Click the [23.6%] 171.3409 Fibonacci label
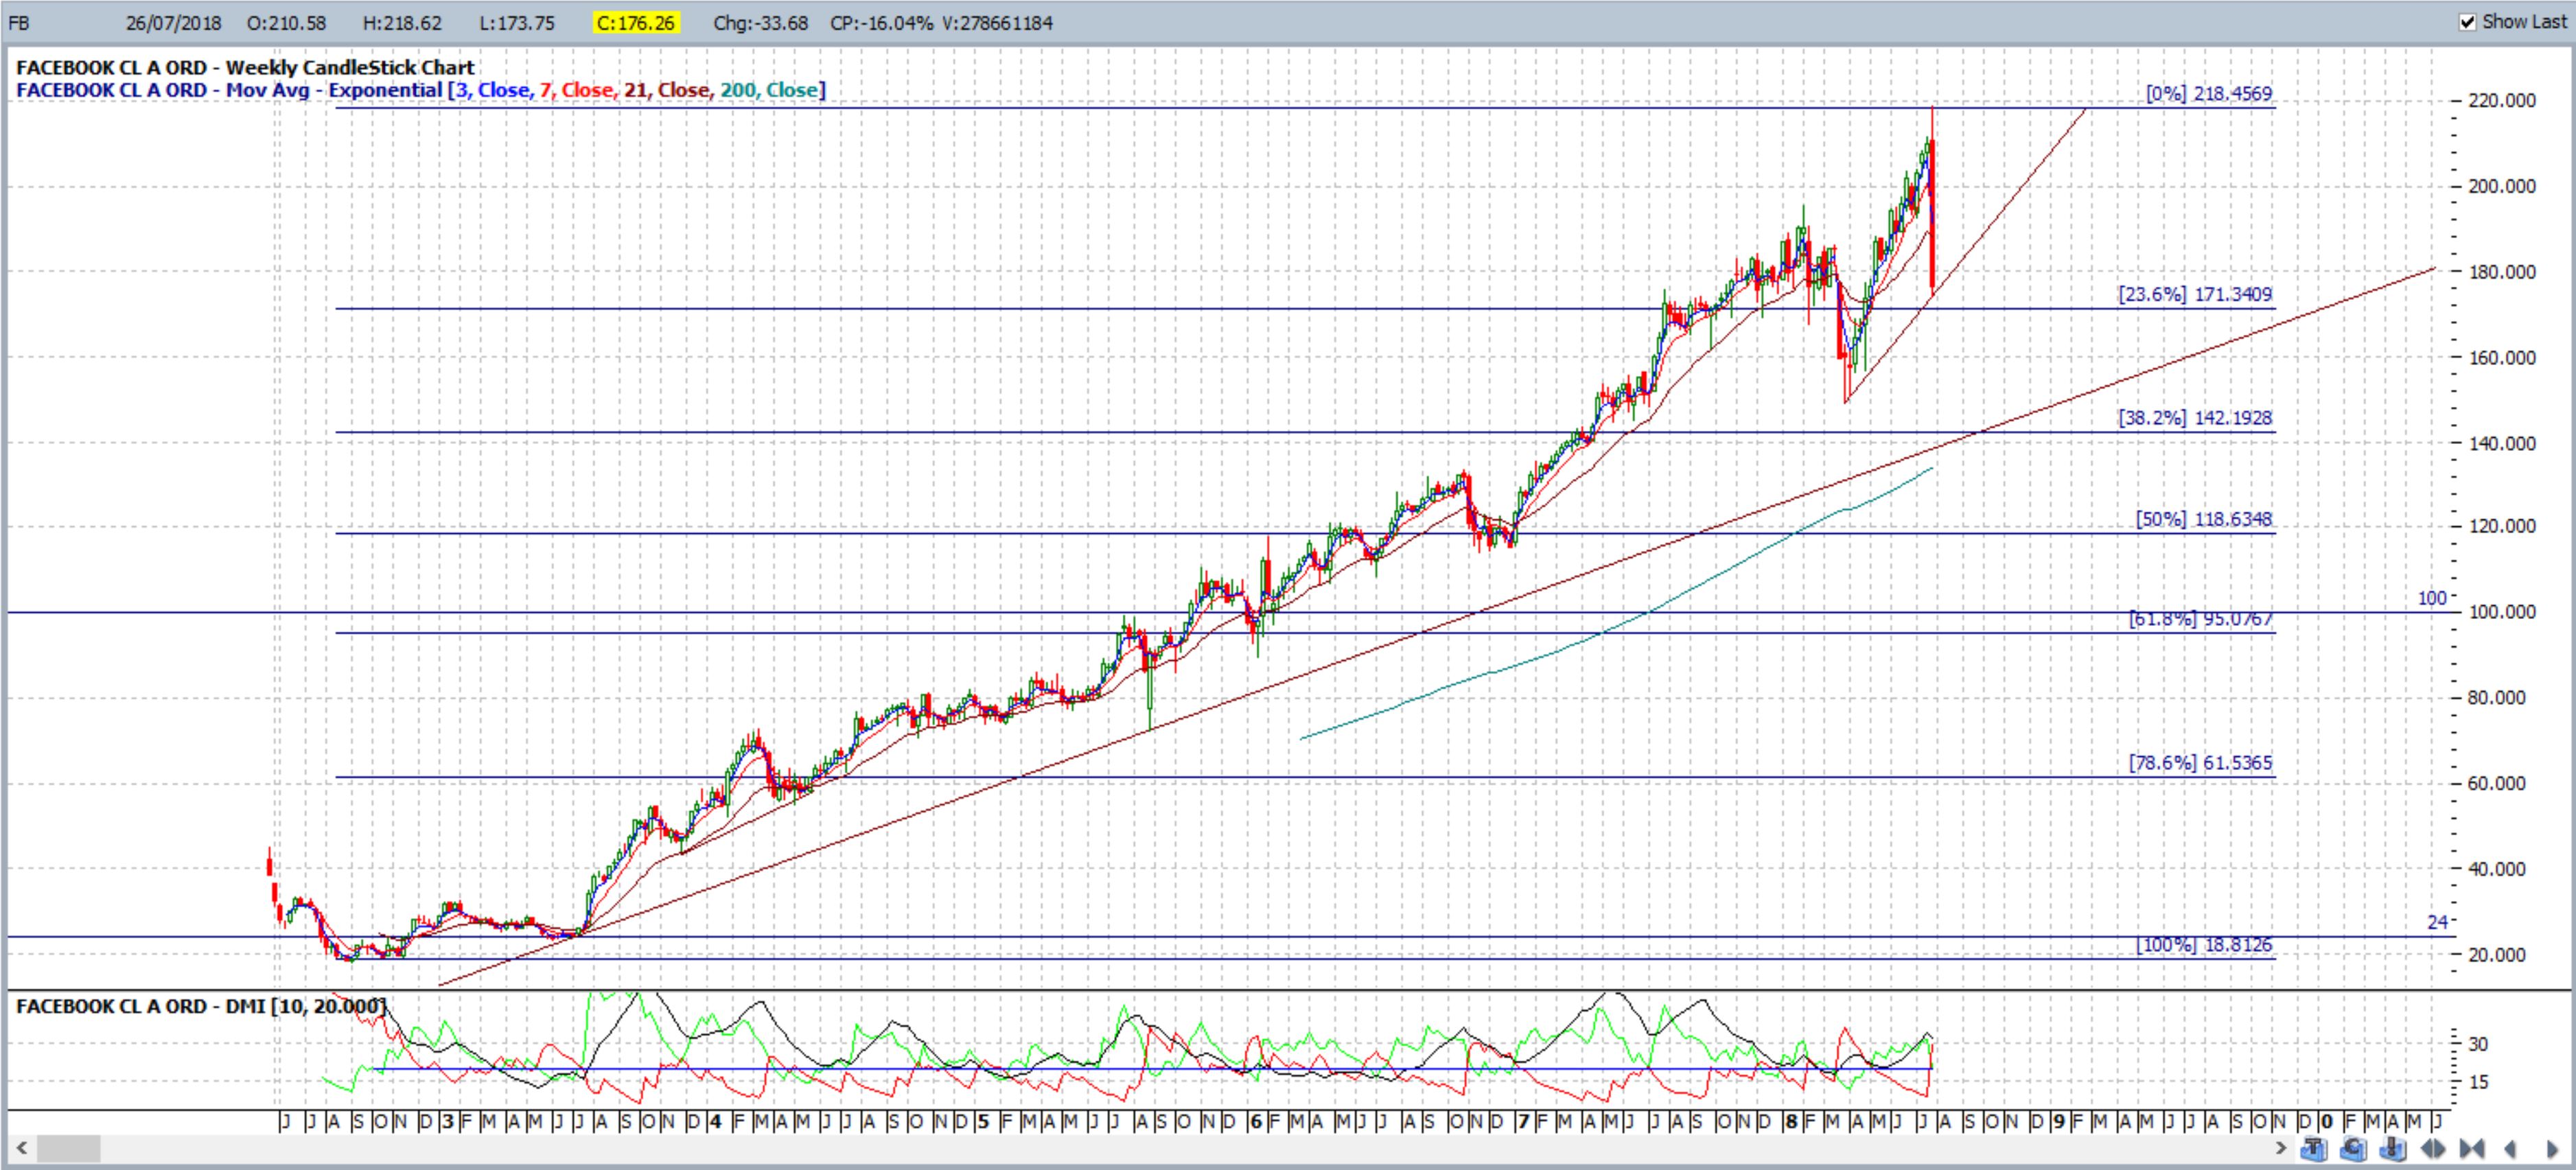The image size is (2576, 1170). [x=2195, y=294]
